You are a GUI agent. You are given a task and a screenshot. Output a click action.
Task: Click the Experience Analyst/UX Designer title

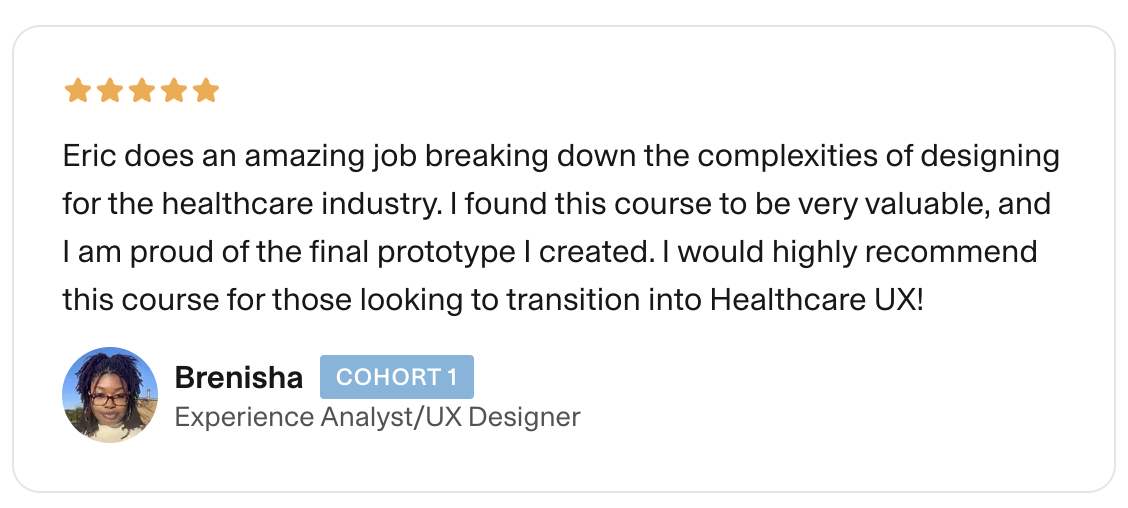point(377,416)
